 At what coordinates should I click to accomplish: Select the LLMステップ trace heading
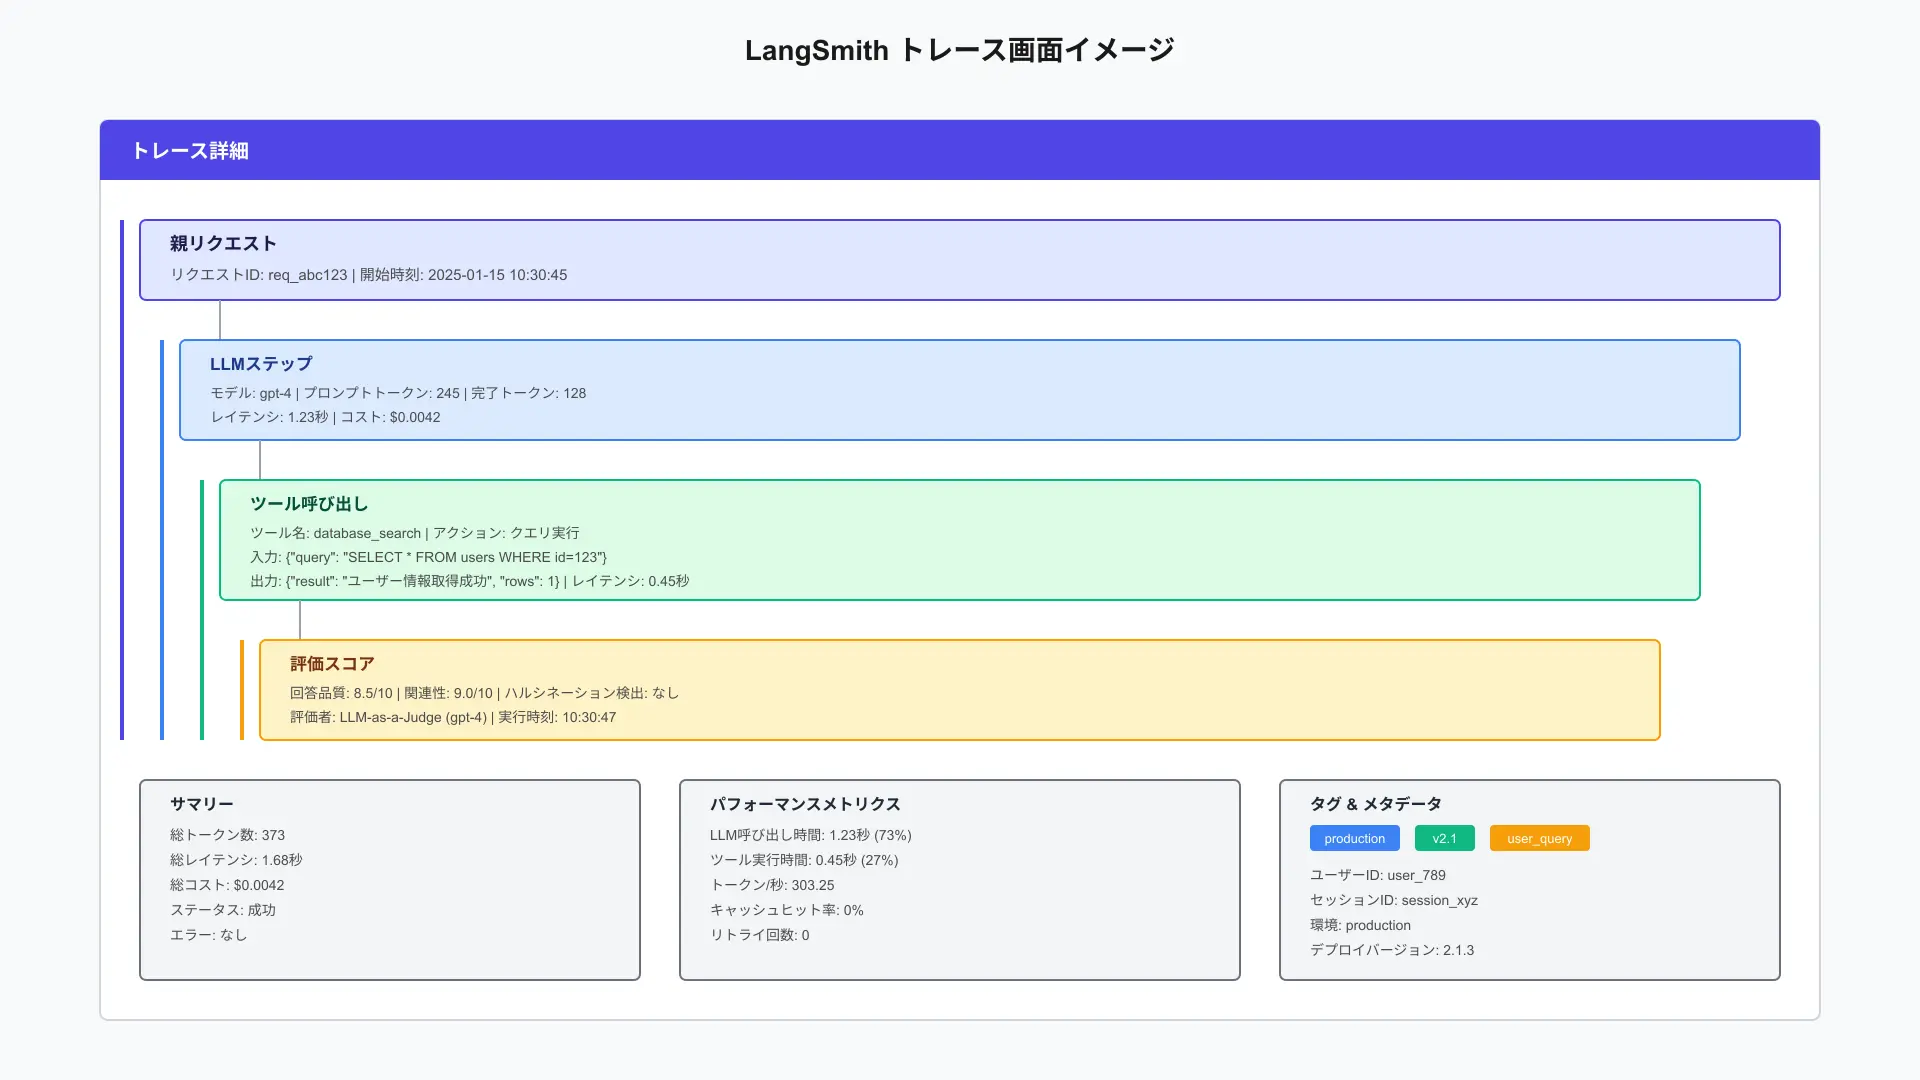(261, 364)
